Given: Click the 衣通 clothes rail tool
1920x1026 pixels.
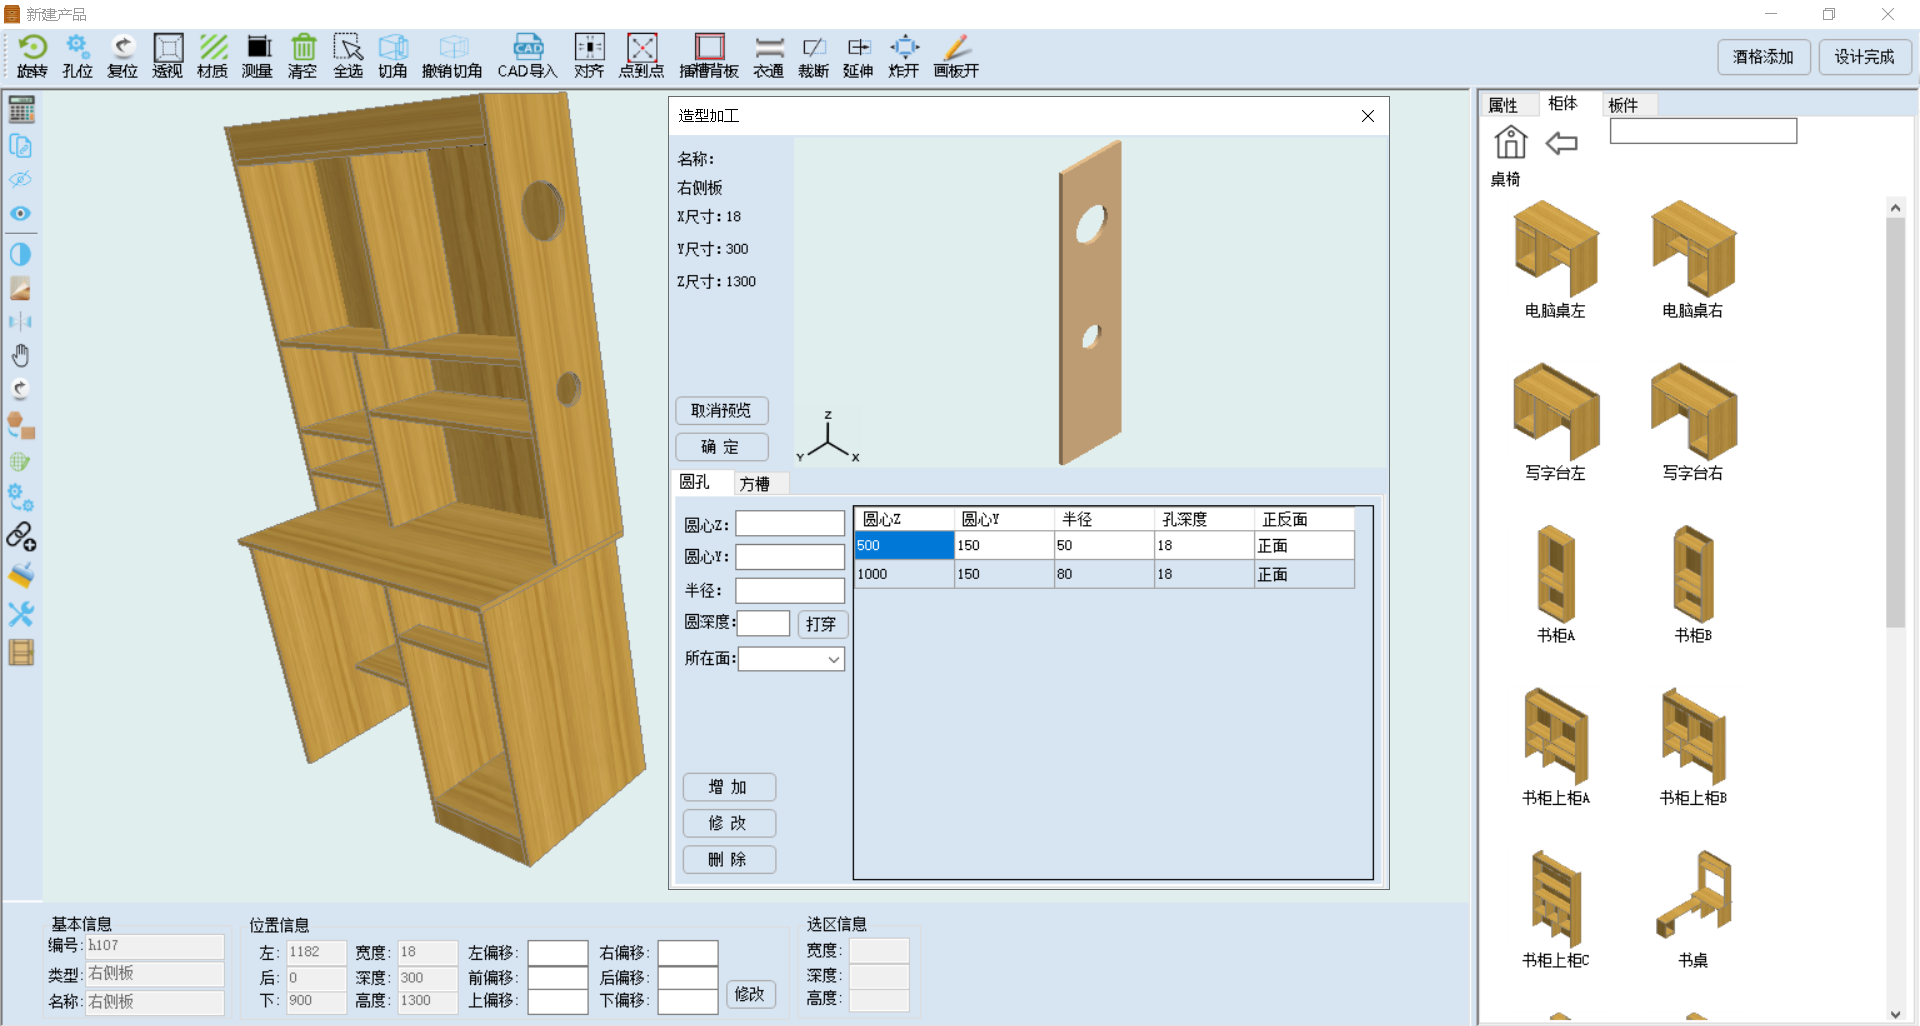Looking at the screenshot, I should click(x=768, y=56).
